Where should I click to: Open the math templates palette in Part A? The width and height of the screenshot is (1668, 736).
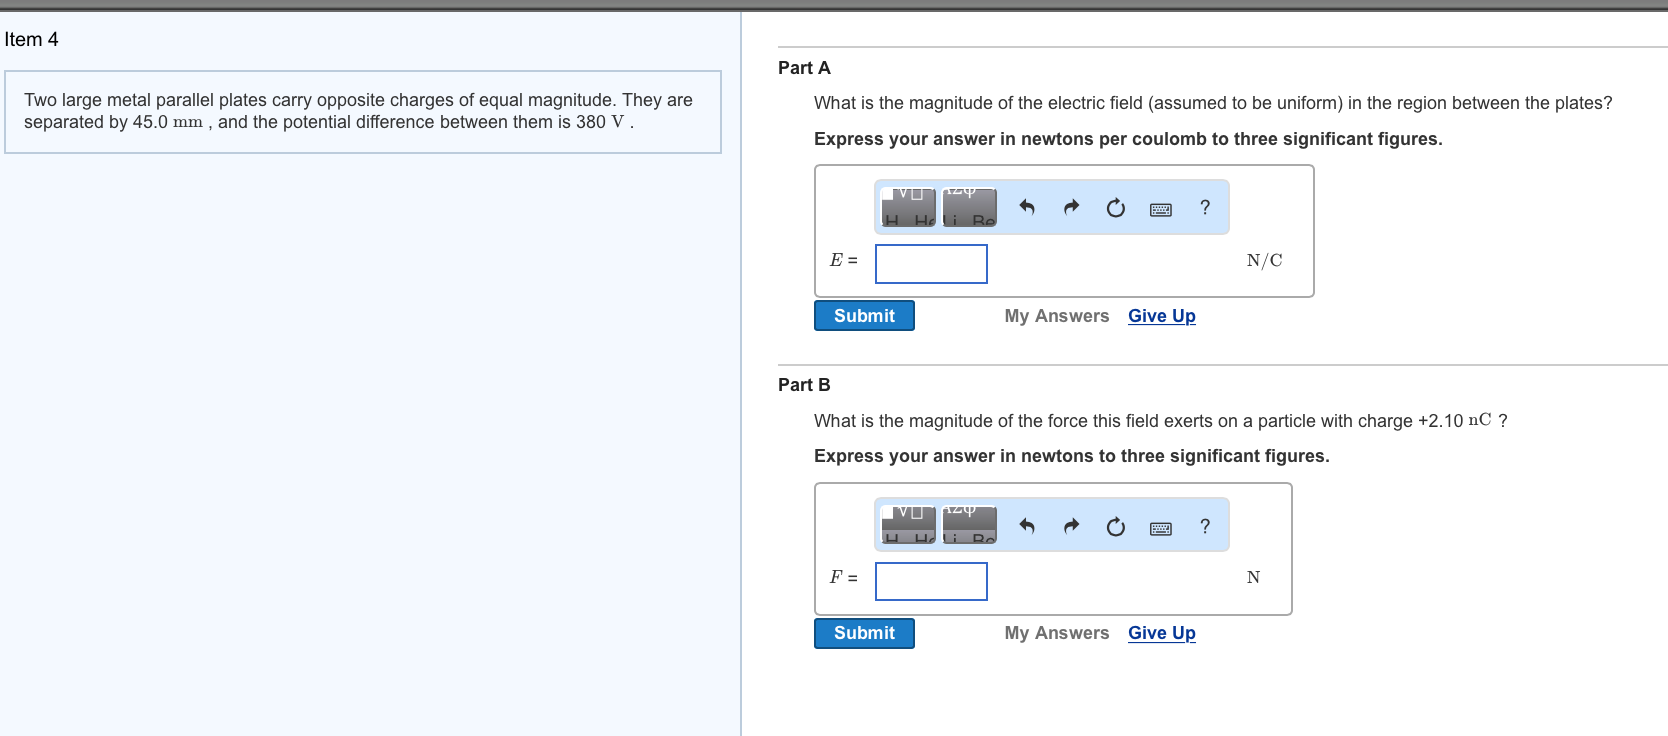909,207
